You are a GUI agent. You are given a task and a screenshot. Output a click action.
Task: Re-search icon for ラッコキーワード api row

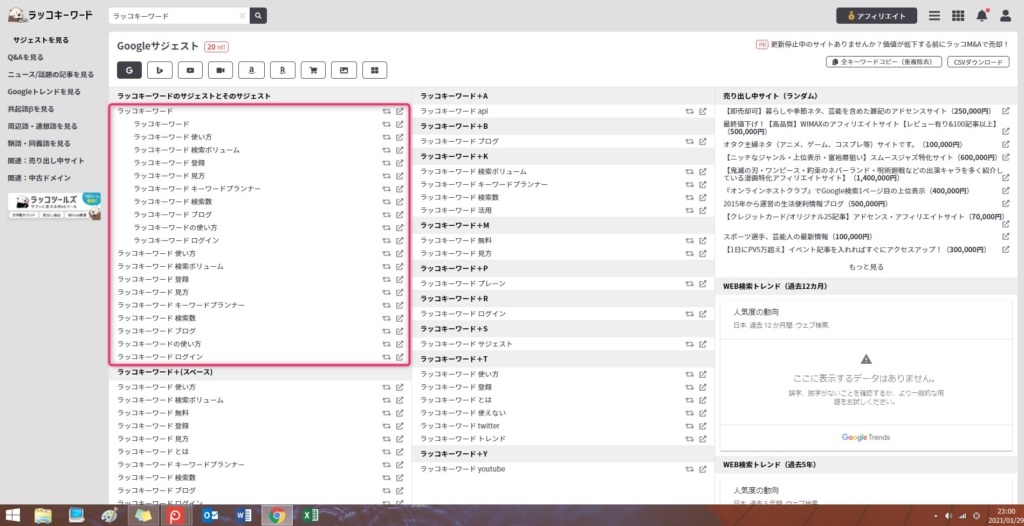click(690, 111)
